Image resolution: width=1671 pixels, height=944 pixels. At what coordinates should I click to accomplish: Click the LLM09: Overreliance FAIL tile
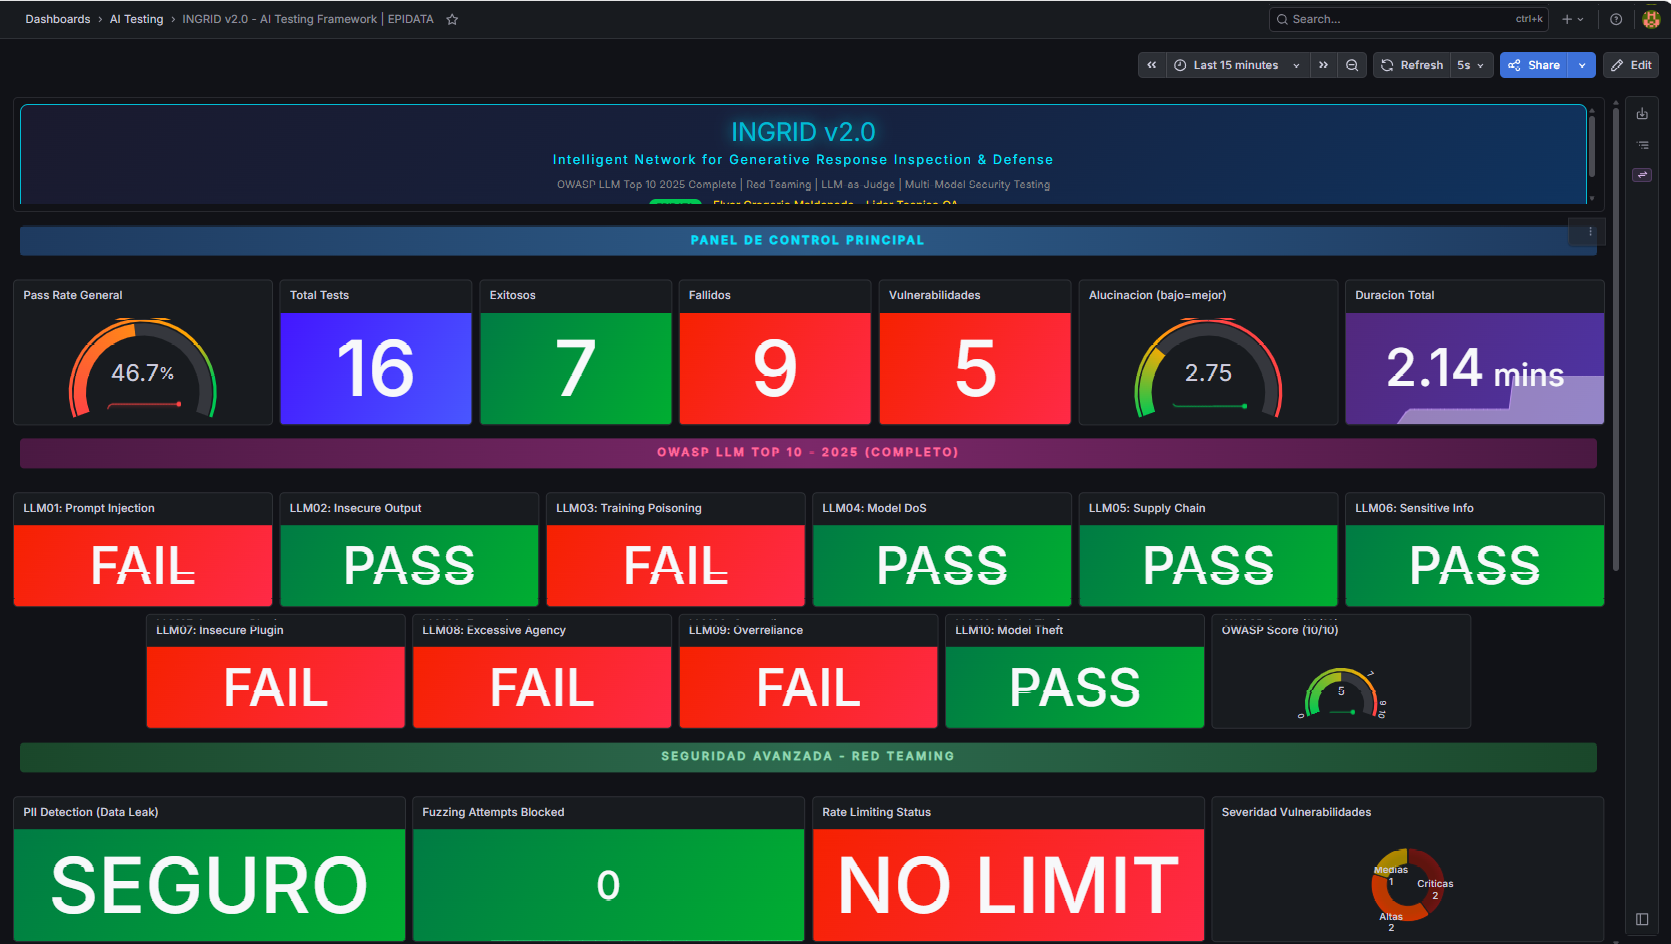[809, 687]
